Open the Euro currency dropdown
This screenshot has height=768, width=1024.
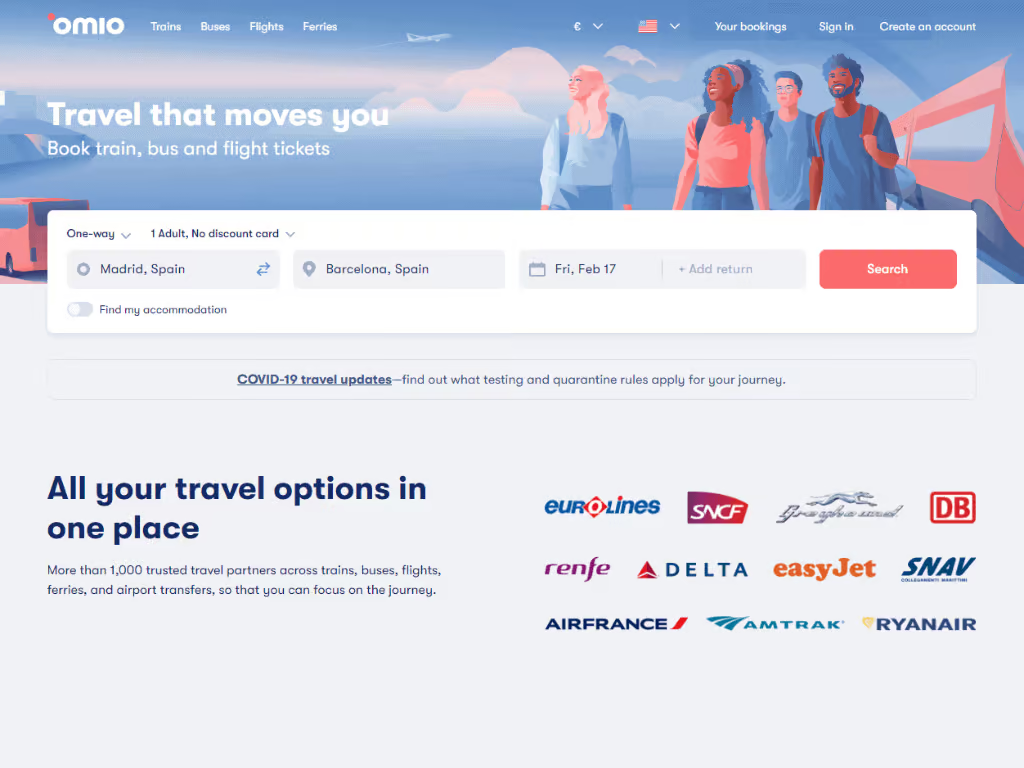[588, 27]
